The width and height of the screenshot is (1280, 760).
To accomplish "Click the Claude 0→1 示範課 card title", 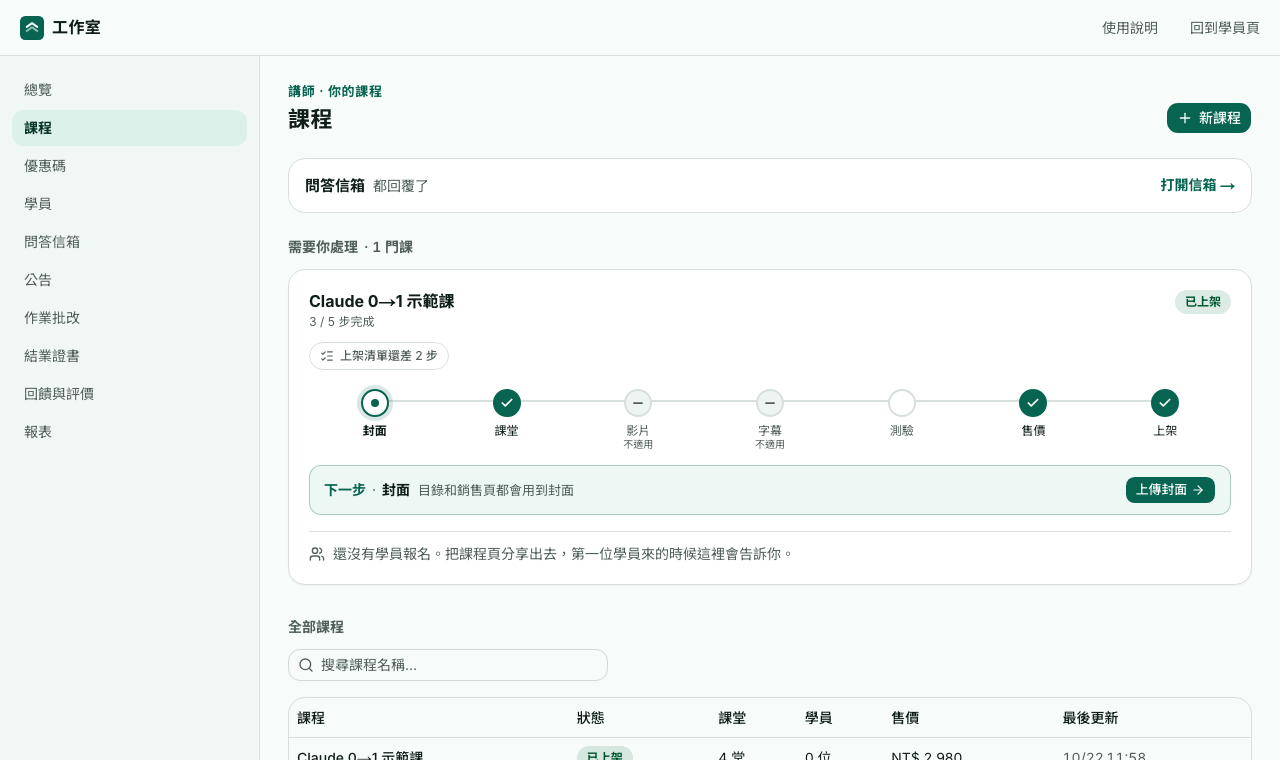I will point(382,301).
